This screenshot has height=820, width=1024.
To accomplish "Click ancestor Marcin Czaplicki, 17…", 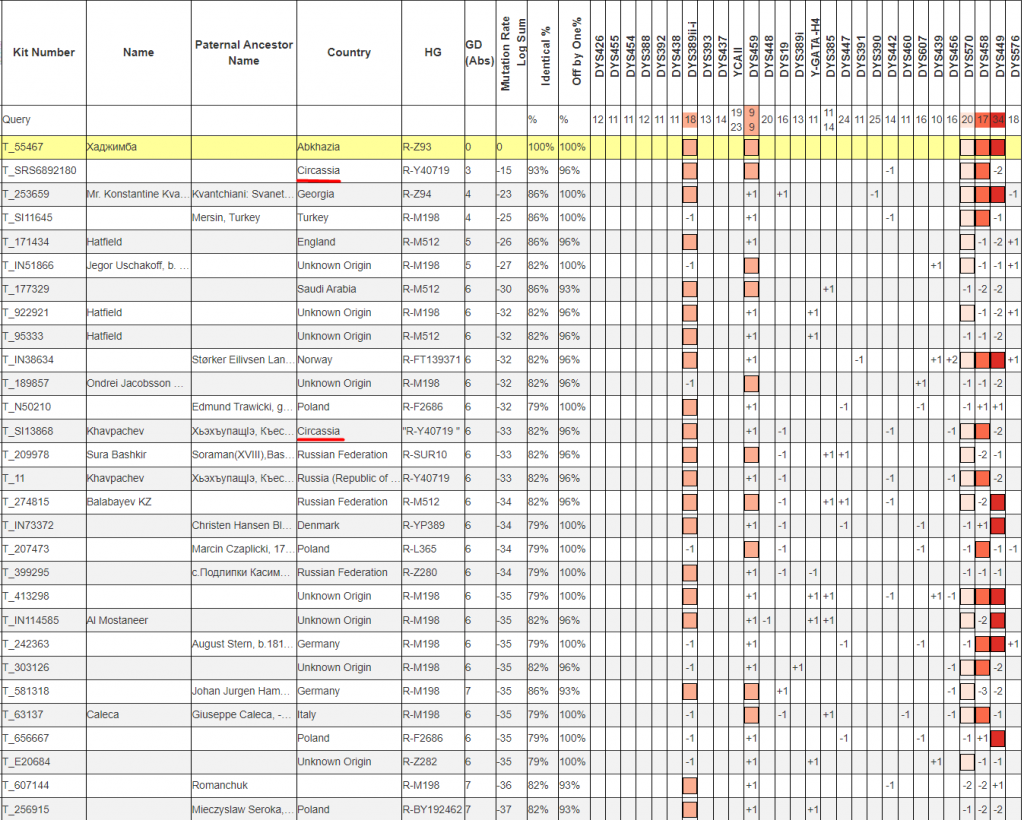I will point(242,548).
